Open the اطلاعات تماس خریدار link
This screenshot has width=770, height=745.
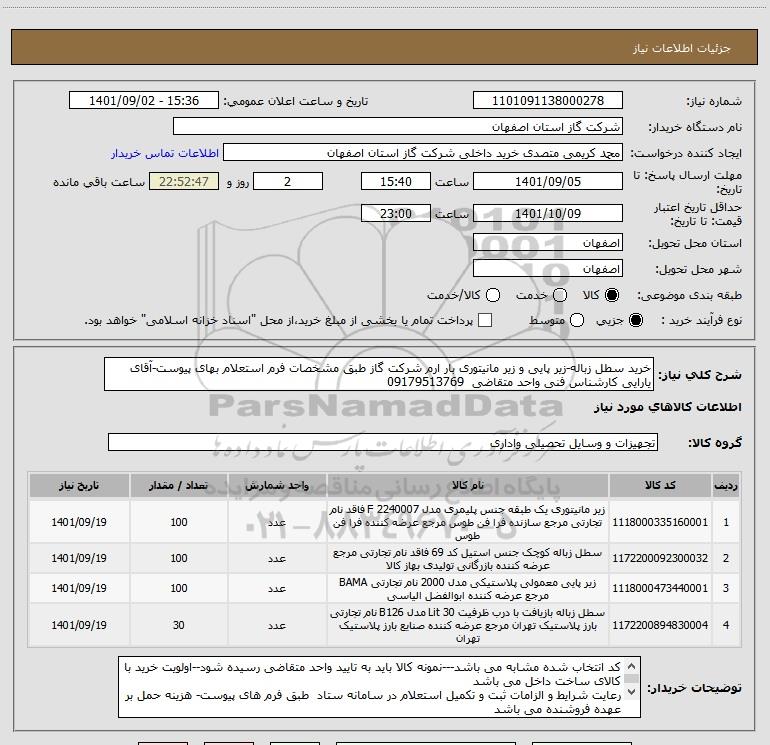coord(165,153)
